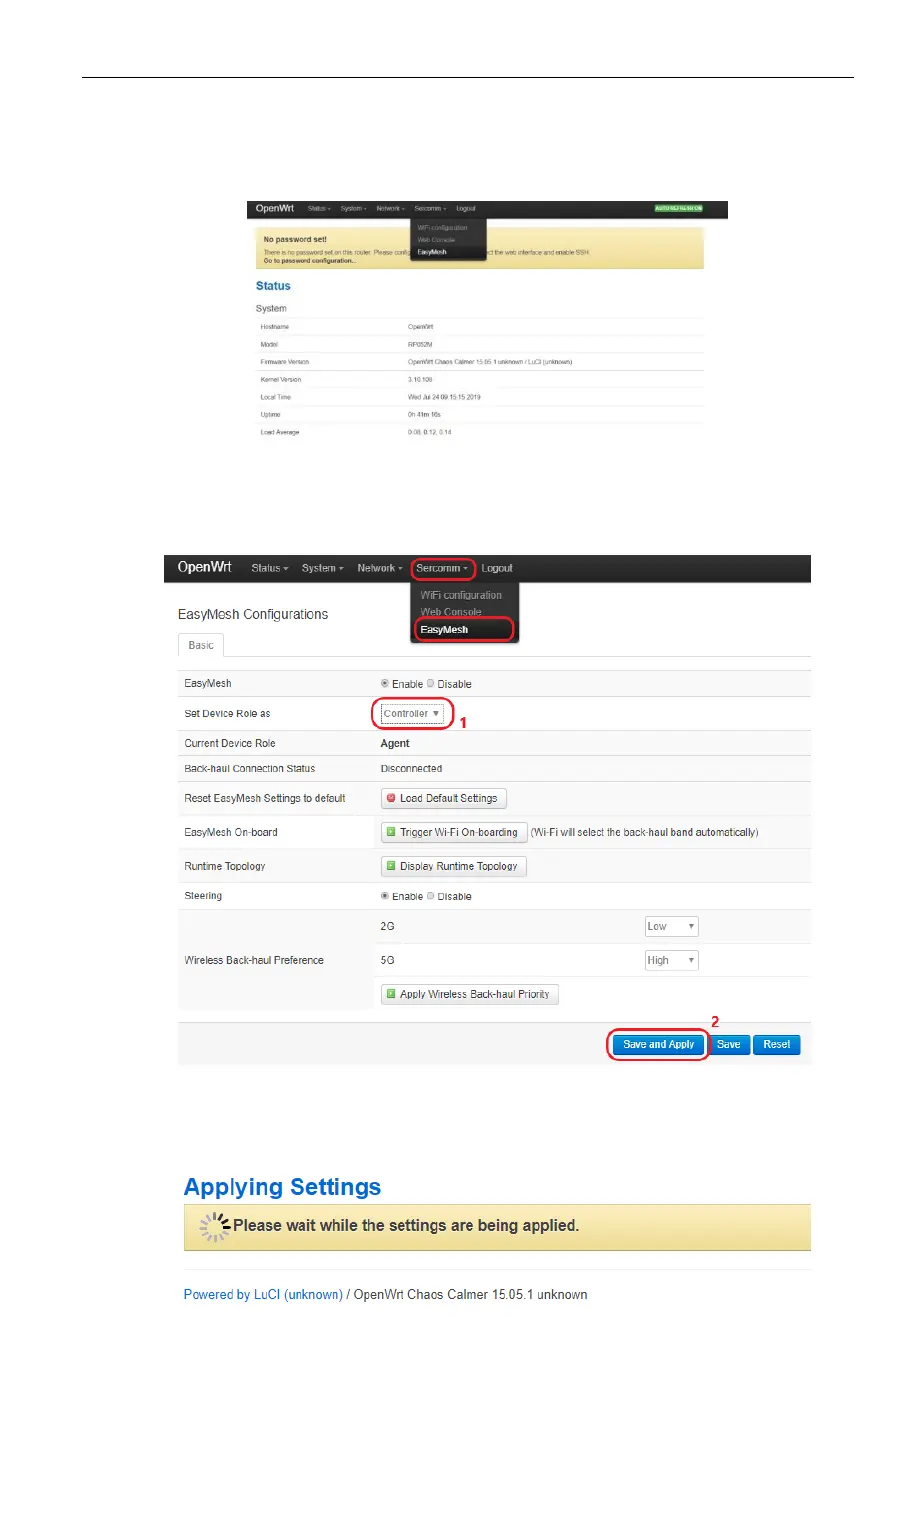Choose WiFi configuration in the EasyMesh page Sercomm menu
Image resolution: width=907 pixels, height=1531 pixels.
[462, 595]
